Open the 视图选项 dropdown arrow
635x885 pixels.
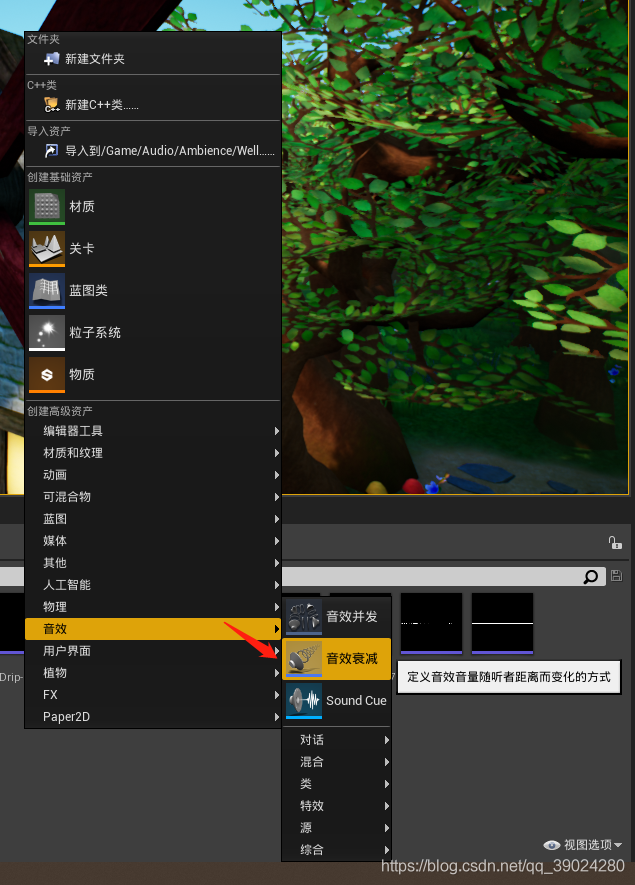click(618, 845)
